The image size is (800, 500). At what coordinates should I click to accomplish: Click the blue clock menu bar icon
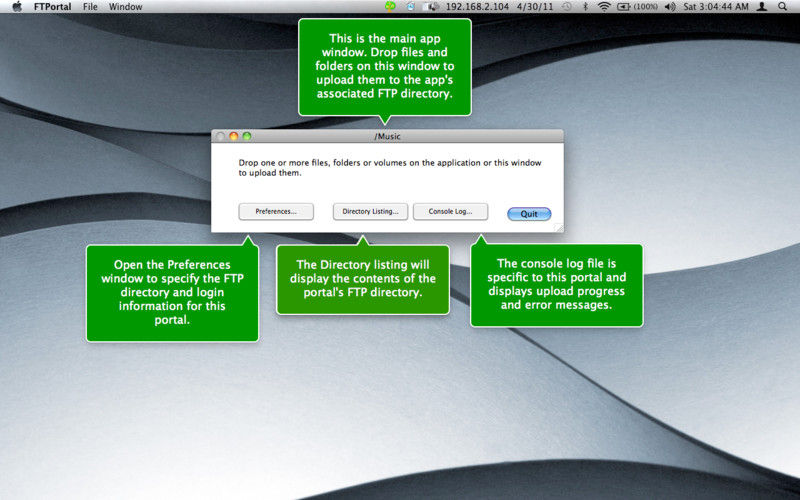pyautogui.click(x=411, y=7)
